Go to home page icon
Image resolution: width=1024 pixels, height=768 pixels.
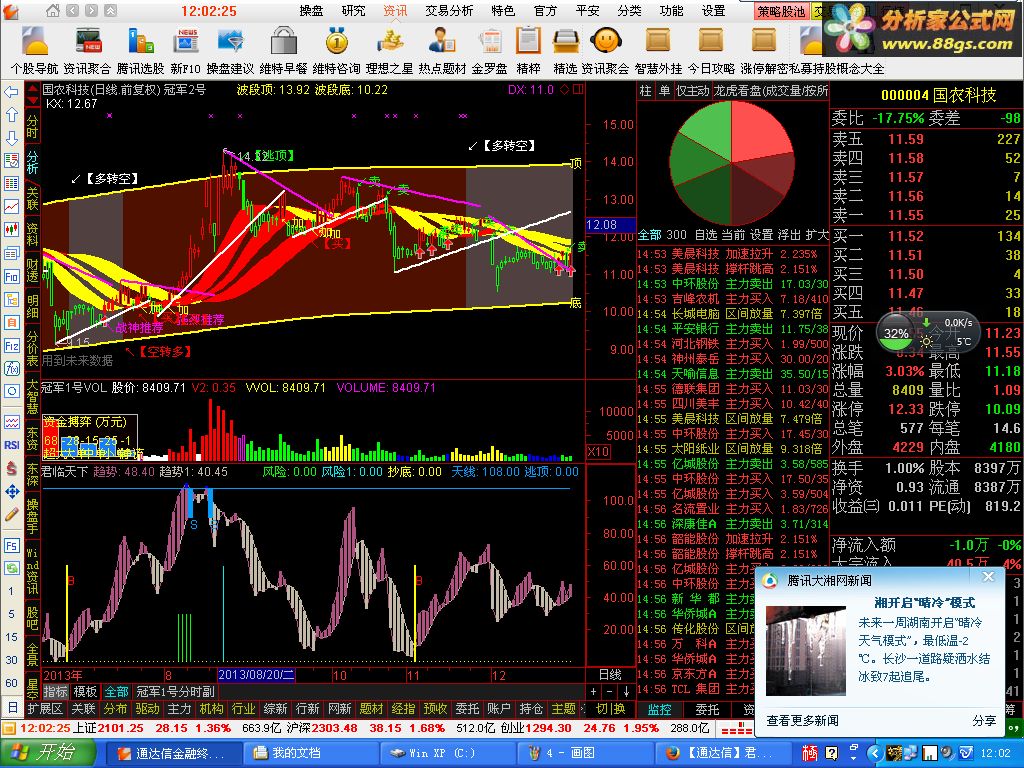coord(52,10)
